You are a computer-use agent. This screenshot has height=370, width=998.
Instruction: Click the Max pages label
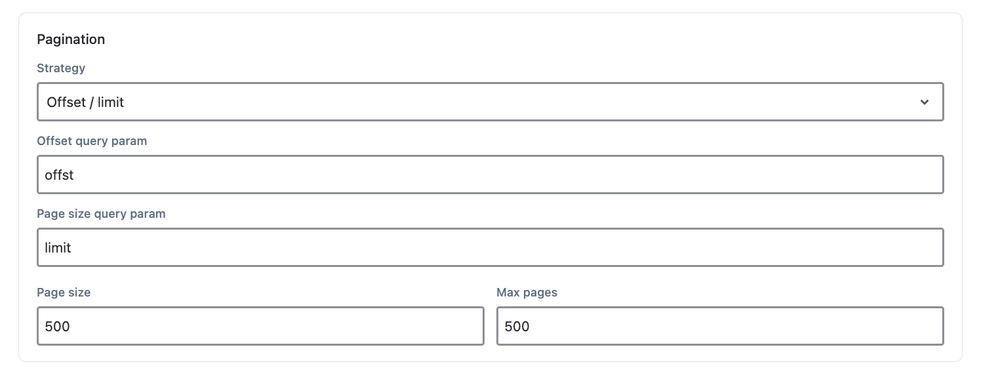(527, 292)
